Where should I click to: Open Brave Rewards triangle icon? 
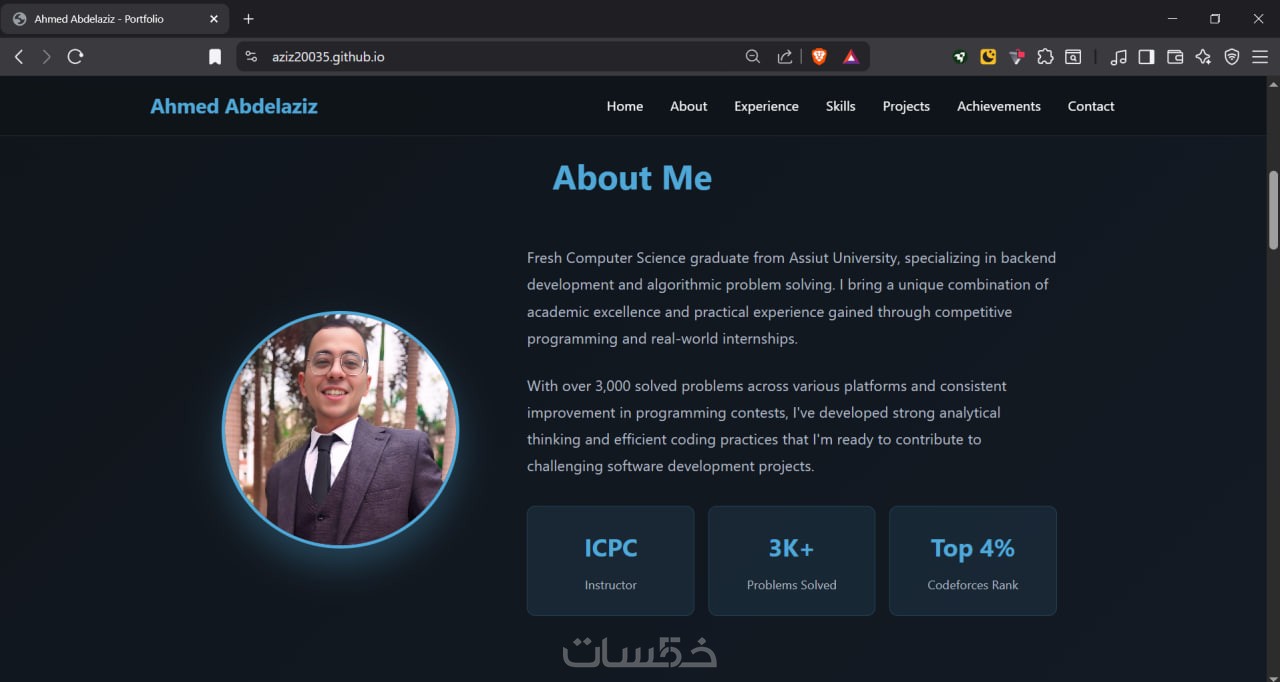(x=850, y=57)
